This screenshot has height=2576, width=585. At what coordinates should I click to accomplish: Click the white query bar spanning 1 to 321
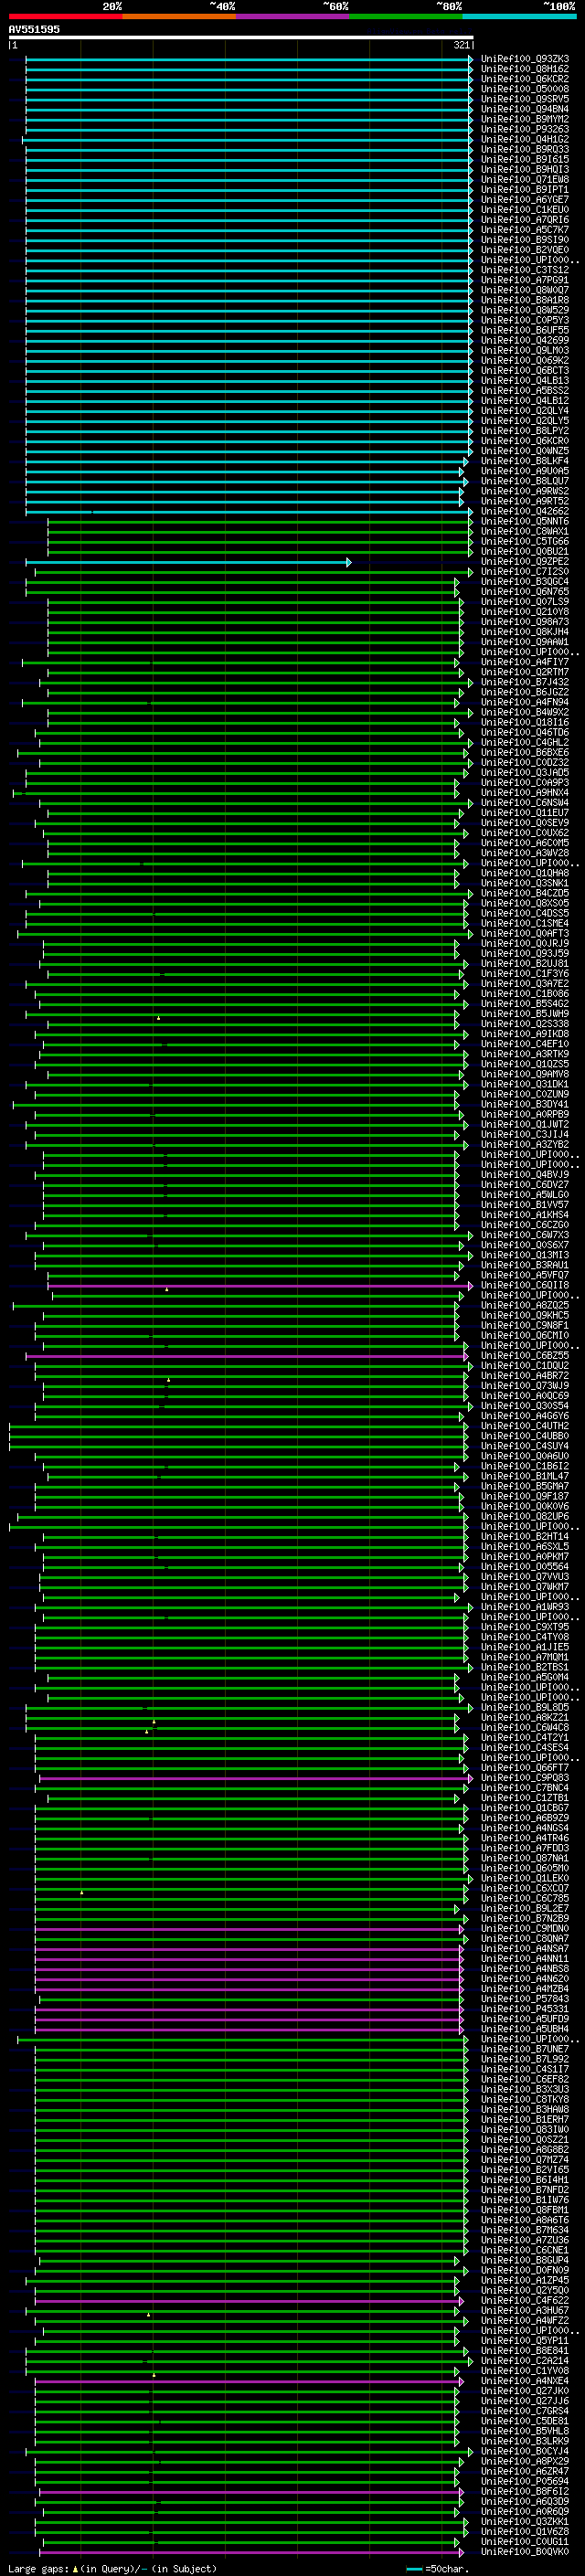[x=241, y=37]
